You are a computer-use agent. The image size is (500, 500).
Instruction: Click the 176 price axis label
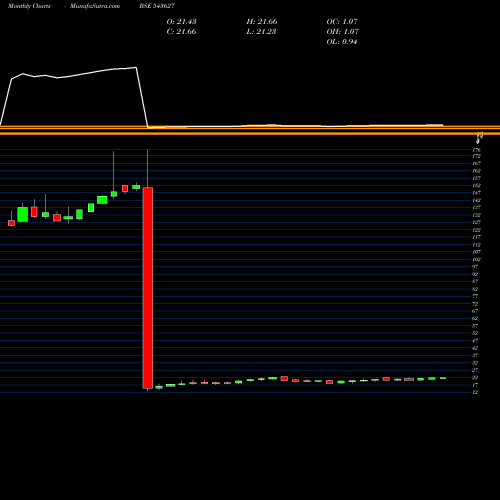(x=477, y=150)
